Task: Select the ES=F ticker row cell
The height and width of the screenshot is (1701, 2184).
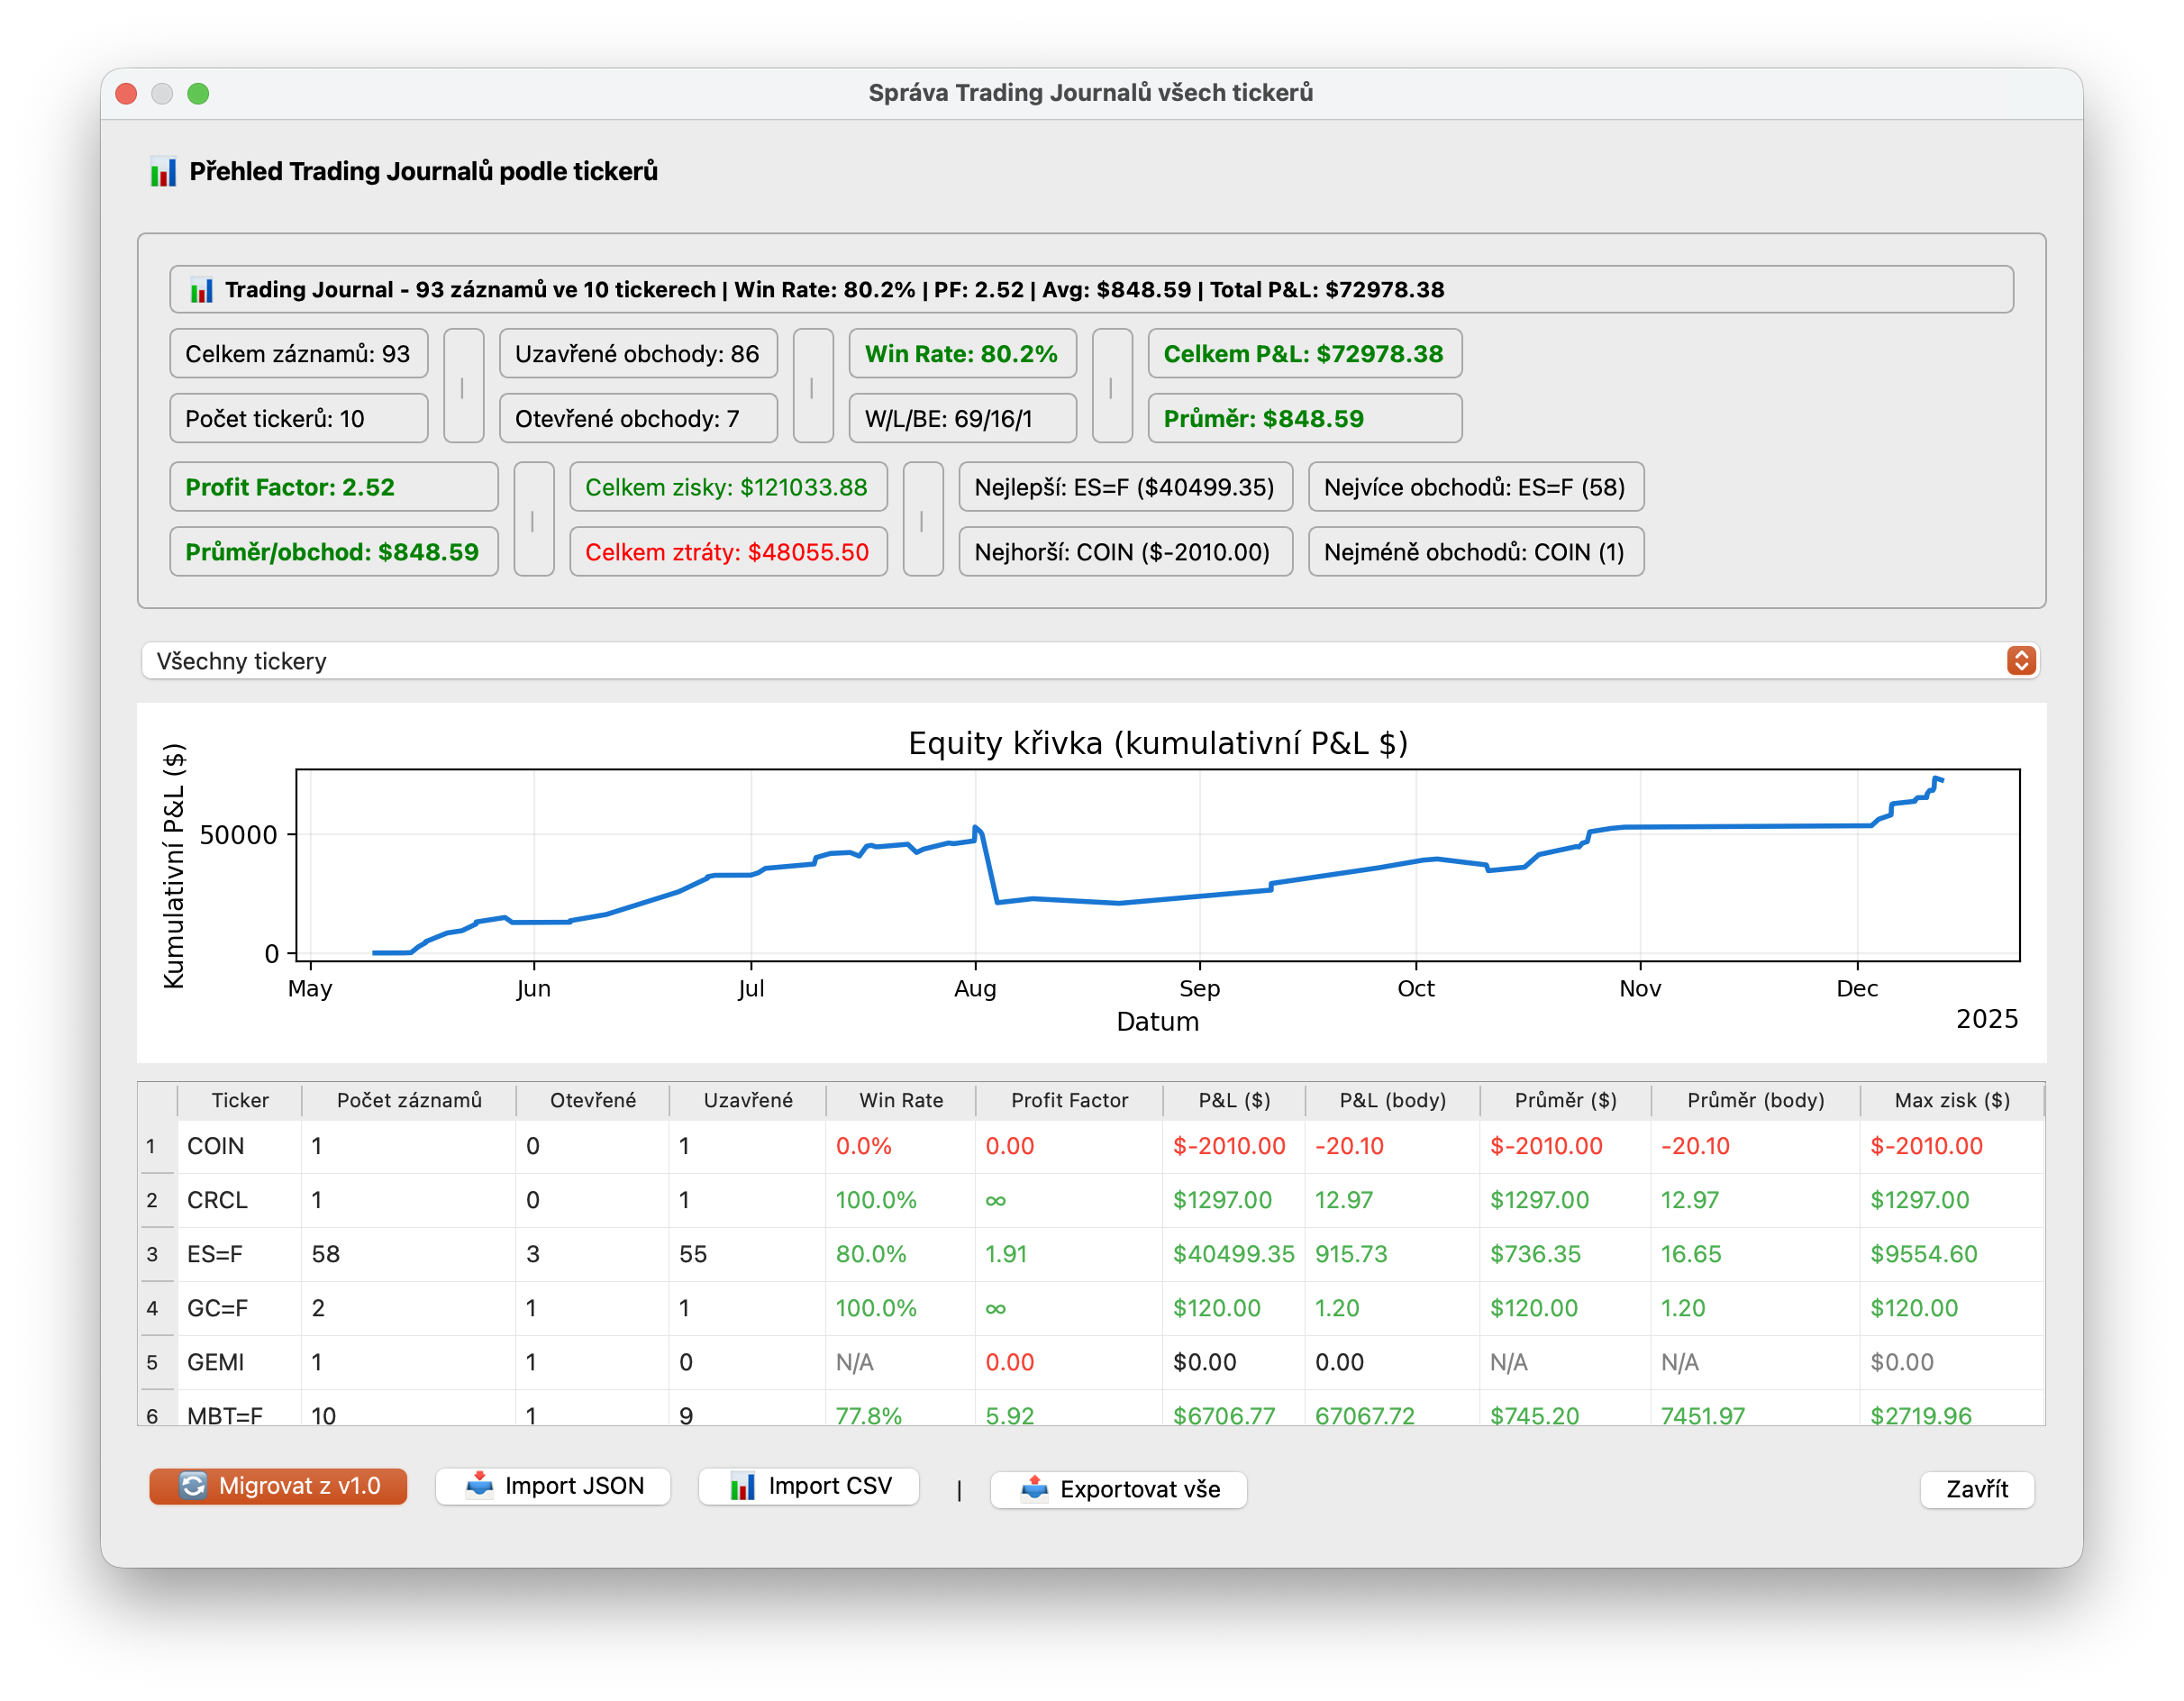Action: point(215,1254)
